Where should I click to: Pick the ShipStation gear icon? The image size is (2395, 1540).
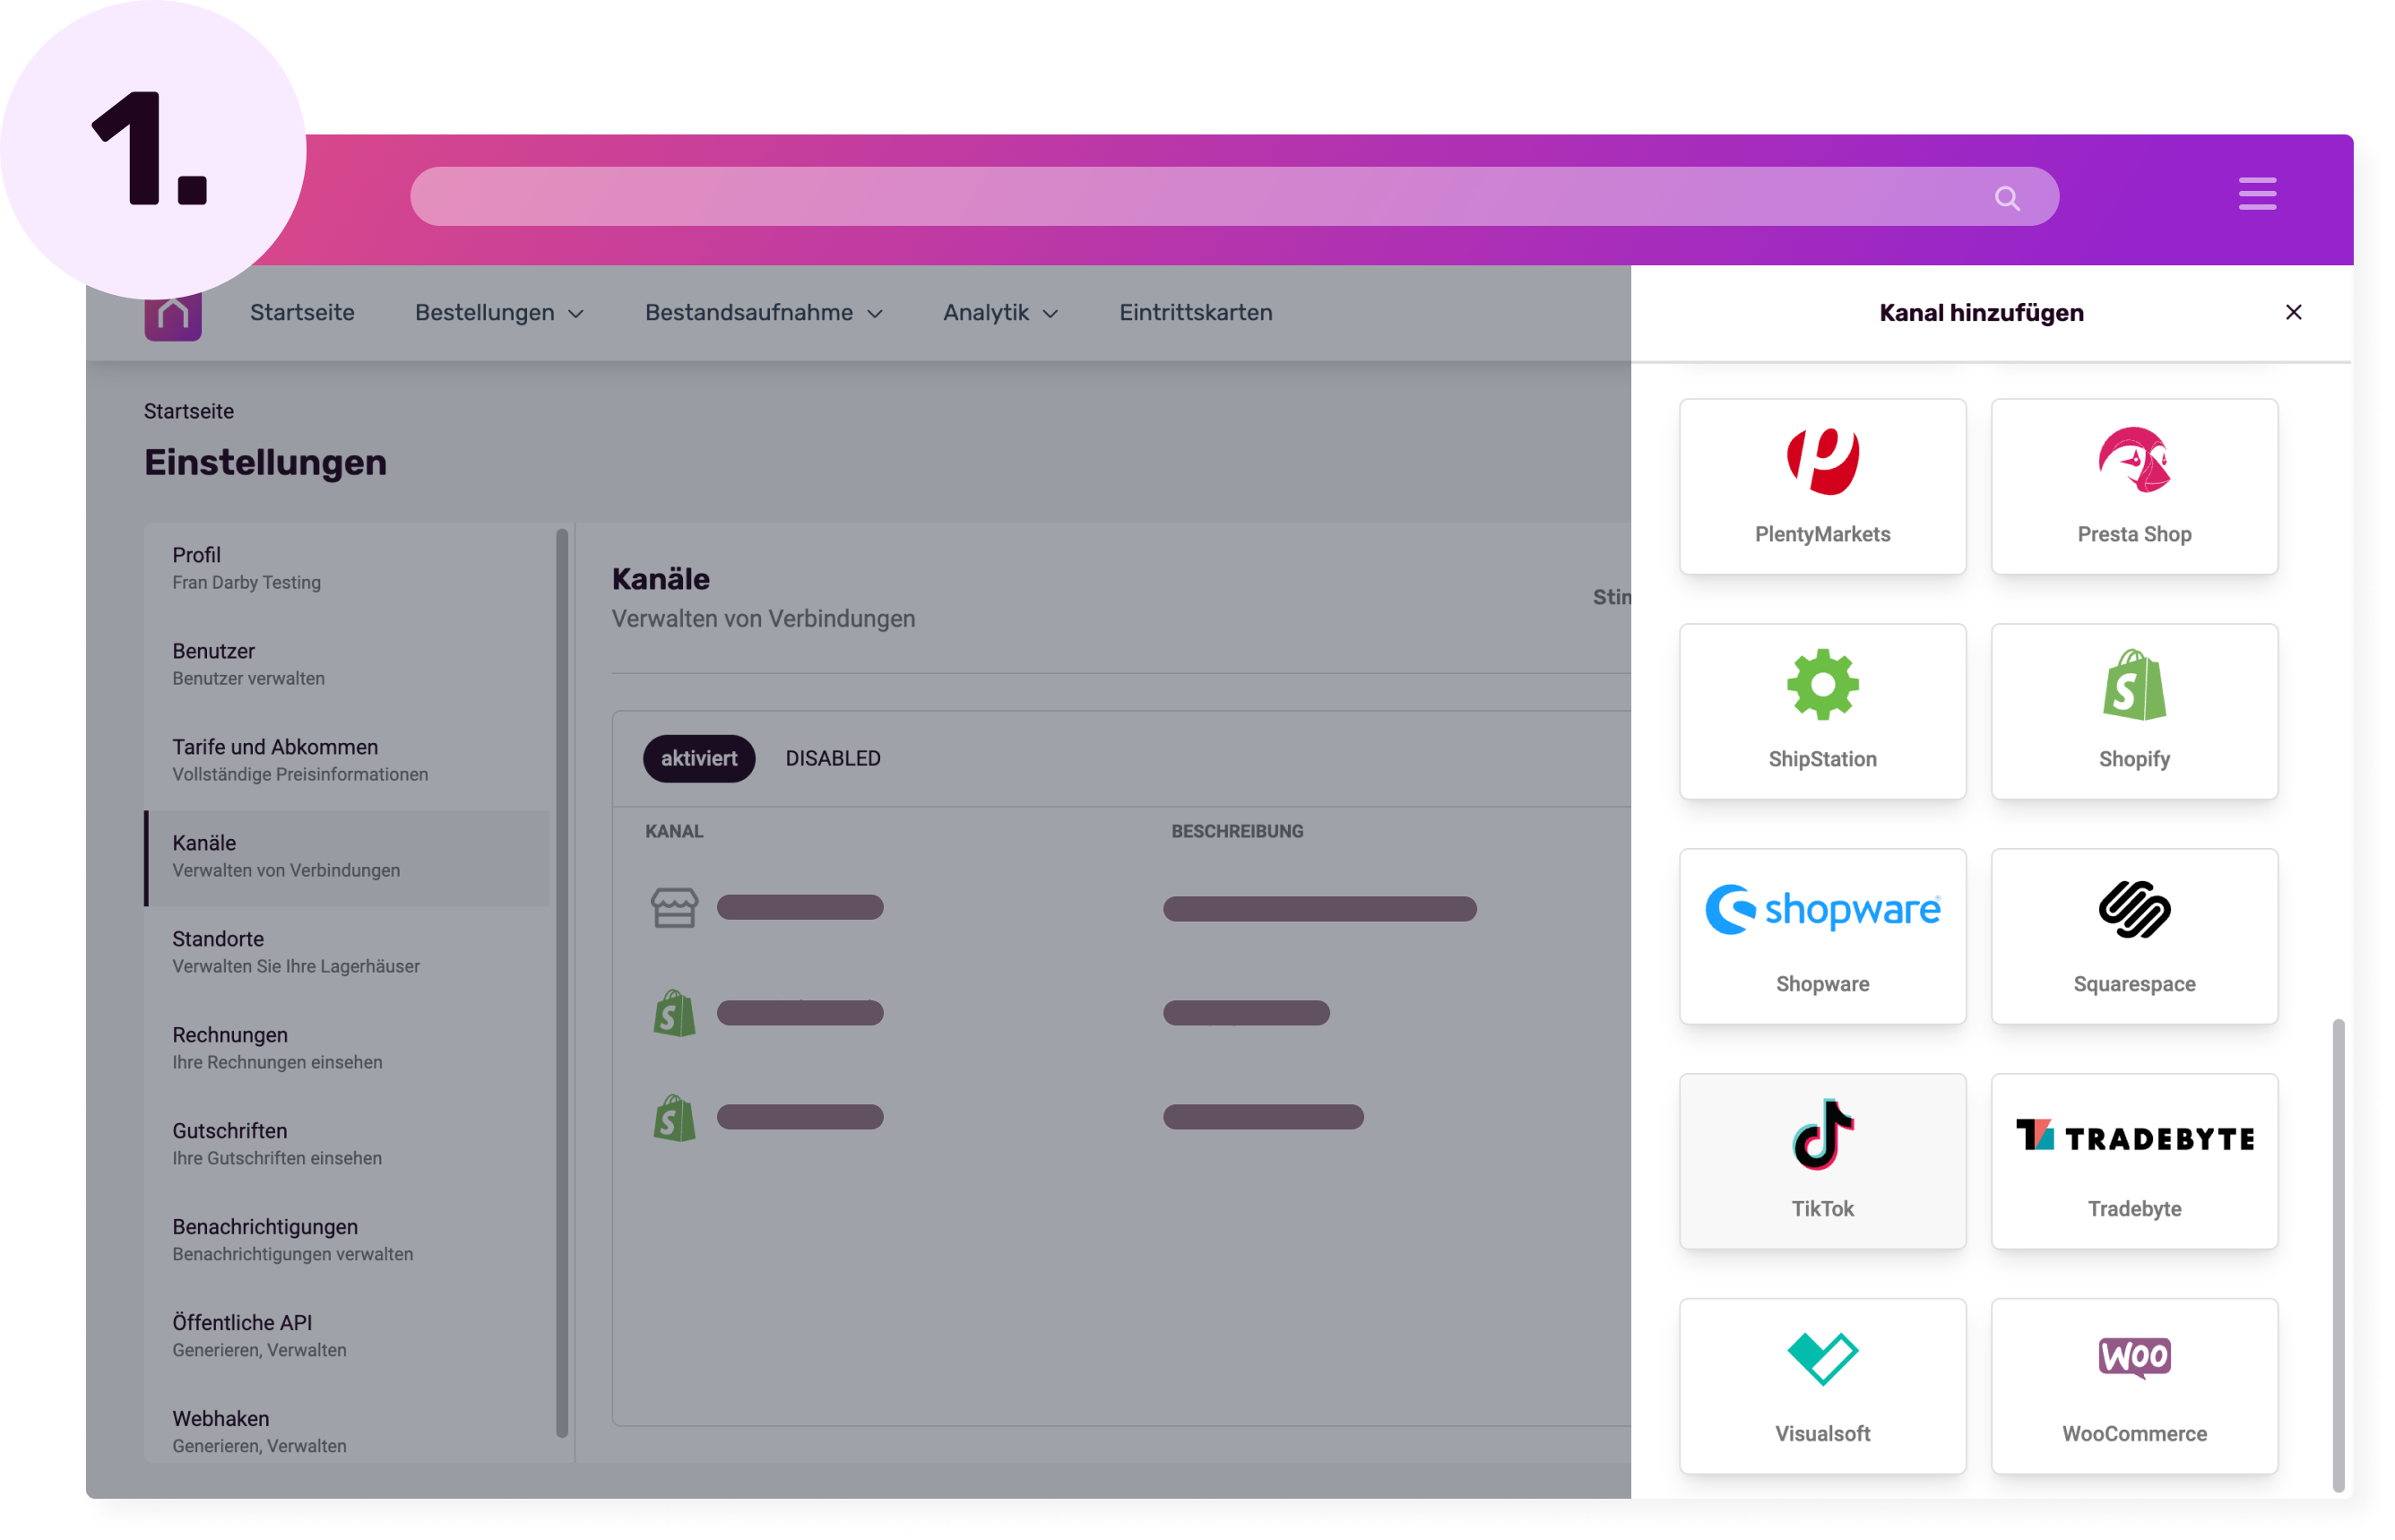click(1822, 685)
